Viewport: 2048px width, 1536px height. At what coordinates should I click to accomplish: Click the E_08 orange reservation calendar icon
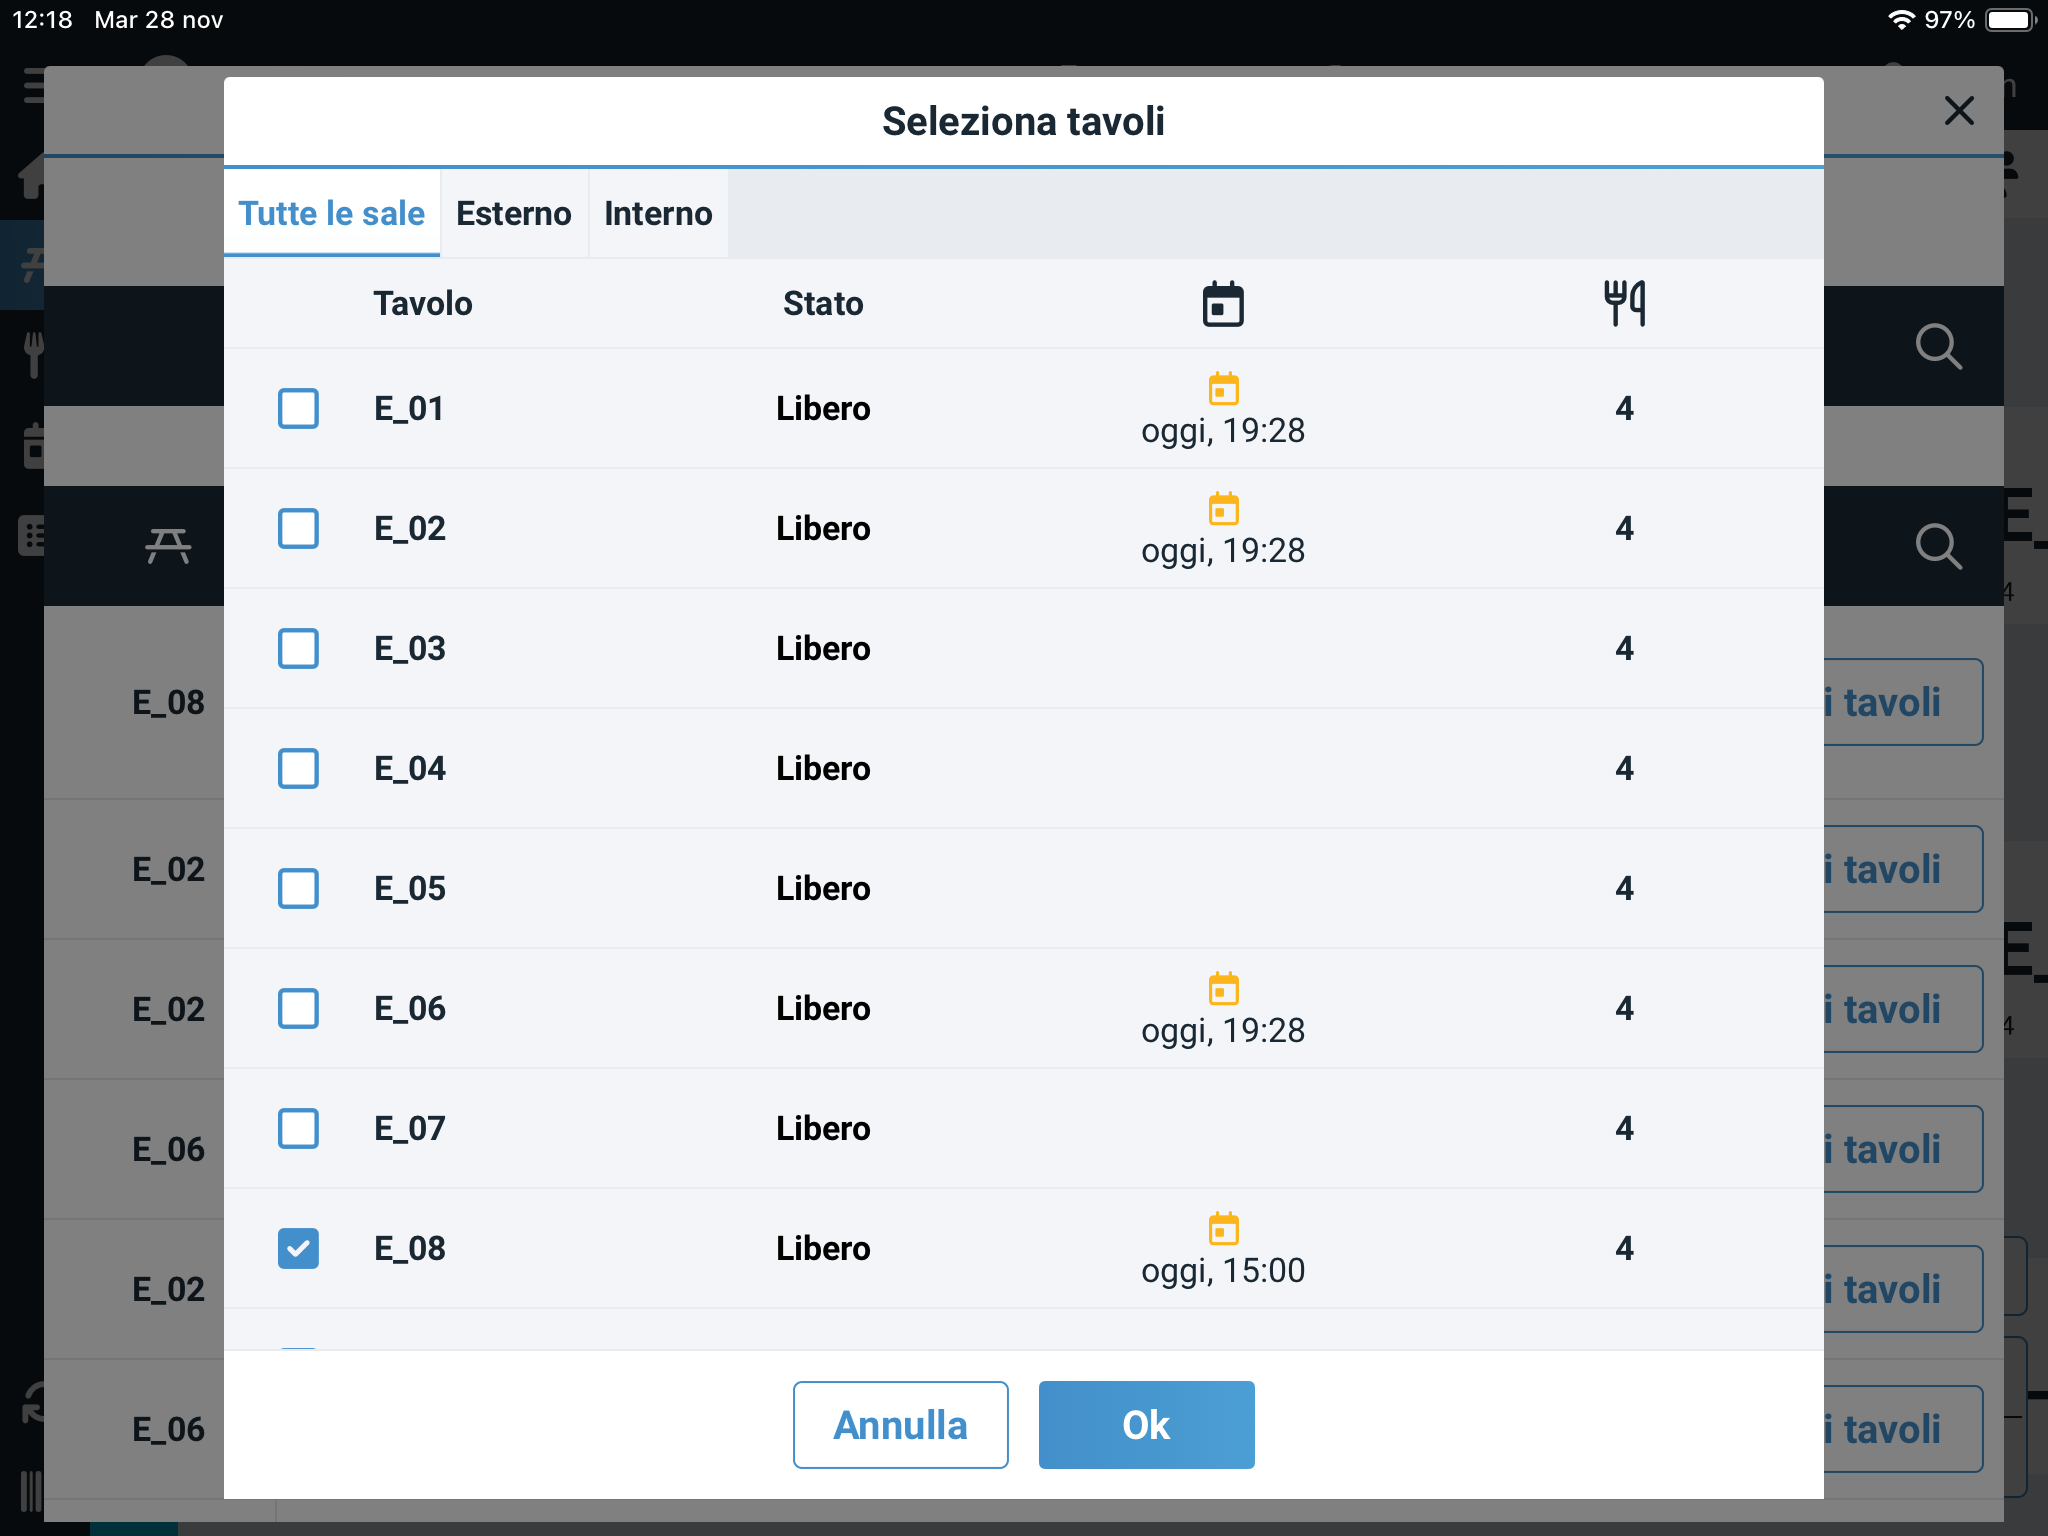[1223, 1228]
